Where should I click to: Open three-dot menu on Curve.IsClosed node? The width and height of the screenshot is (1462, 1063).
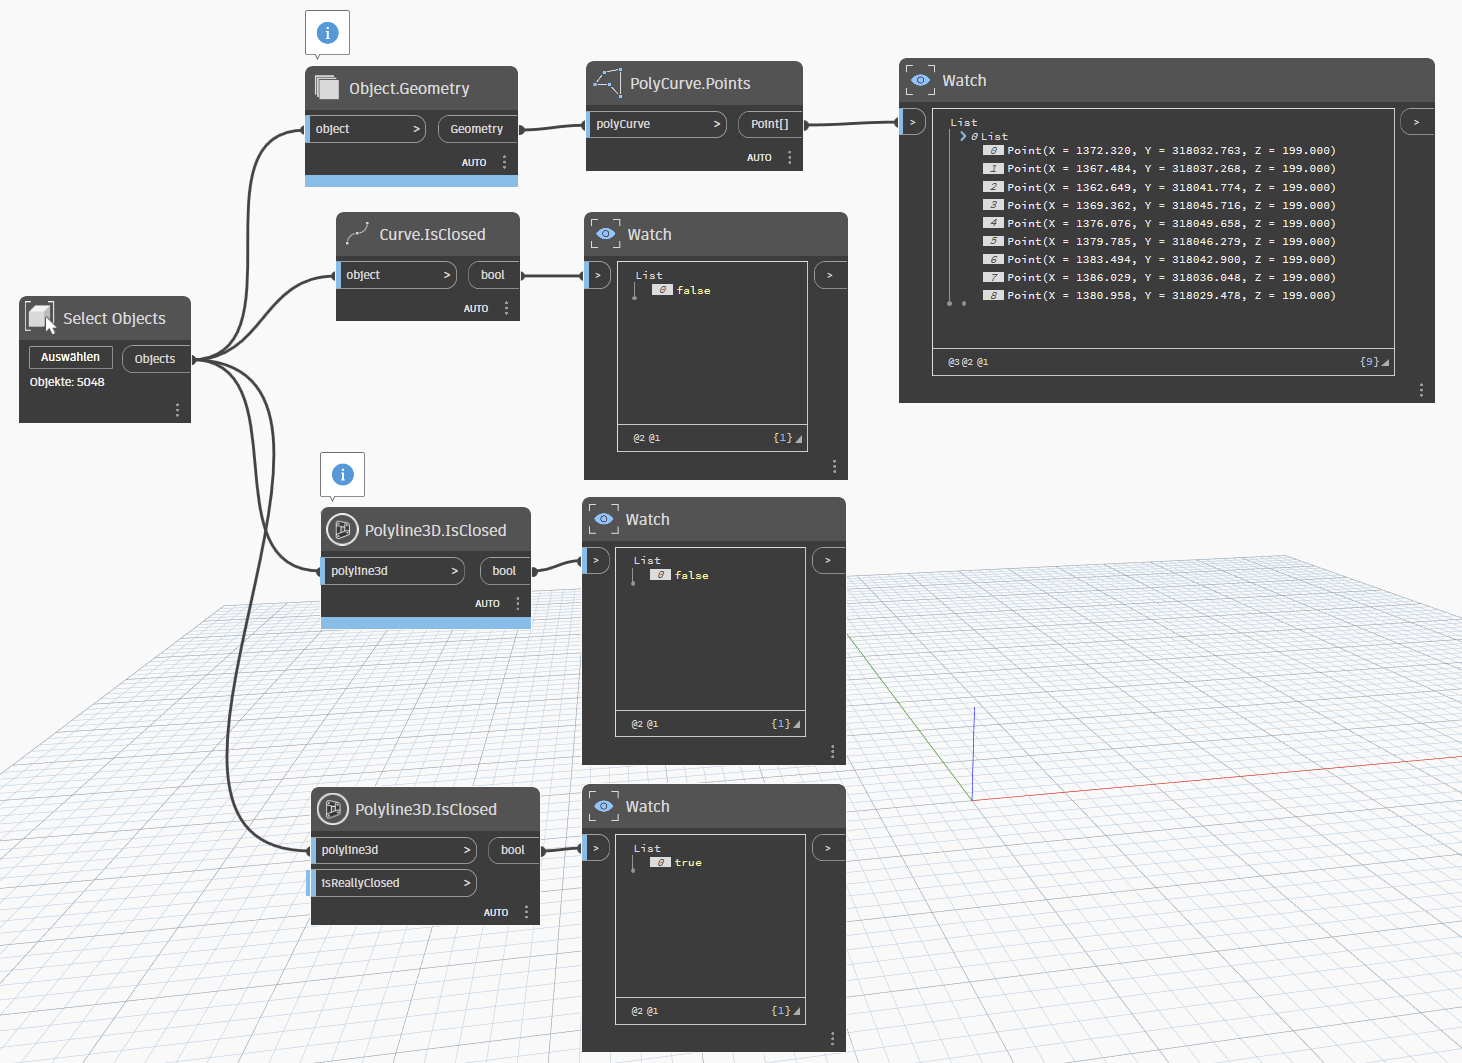coord(506,308)
